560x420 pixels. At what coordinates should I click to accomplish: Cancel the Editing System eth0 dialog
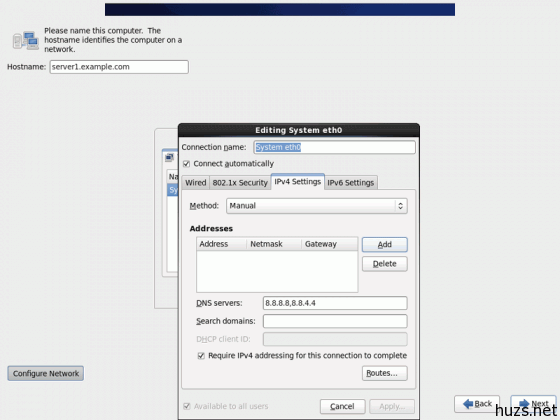342,406
